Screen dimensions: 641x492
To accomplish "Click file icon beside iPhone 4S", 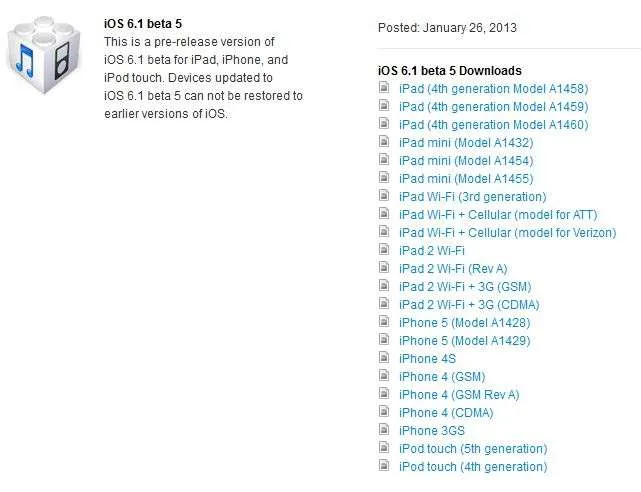I will [384, 357].
